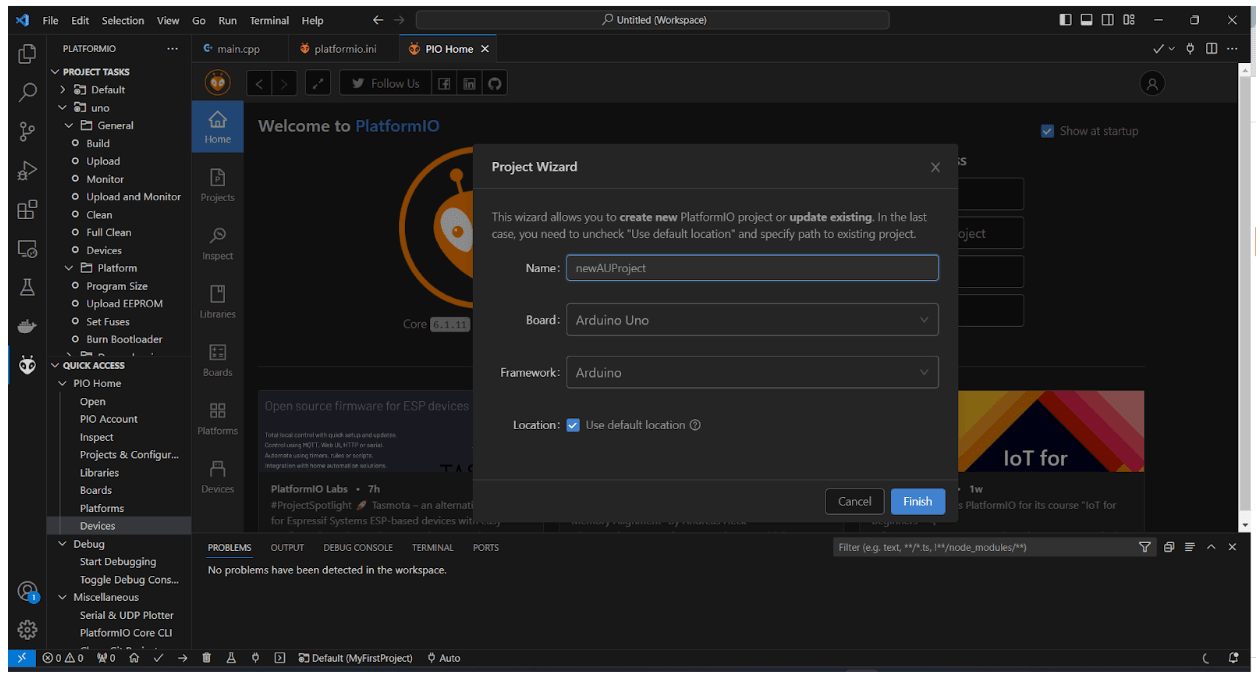This screenshot has height=682, width=1260.
Task: Click the PIO Home user profile icon
Action: pos(1152,84)
